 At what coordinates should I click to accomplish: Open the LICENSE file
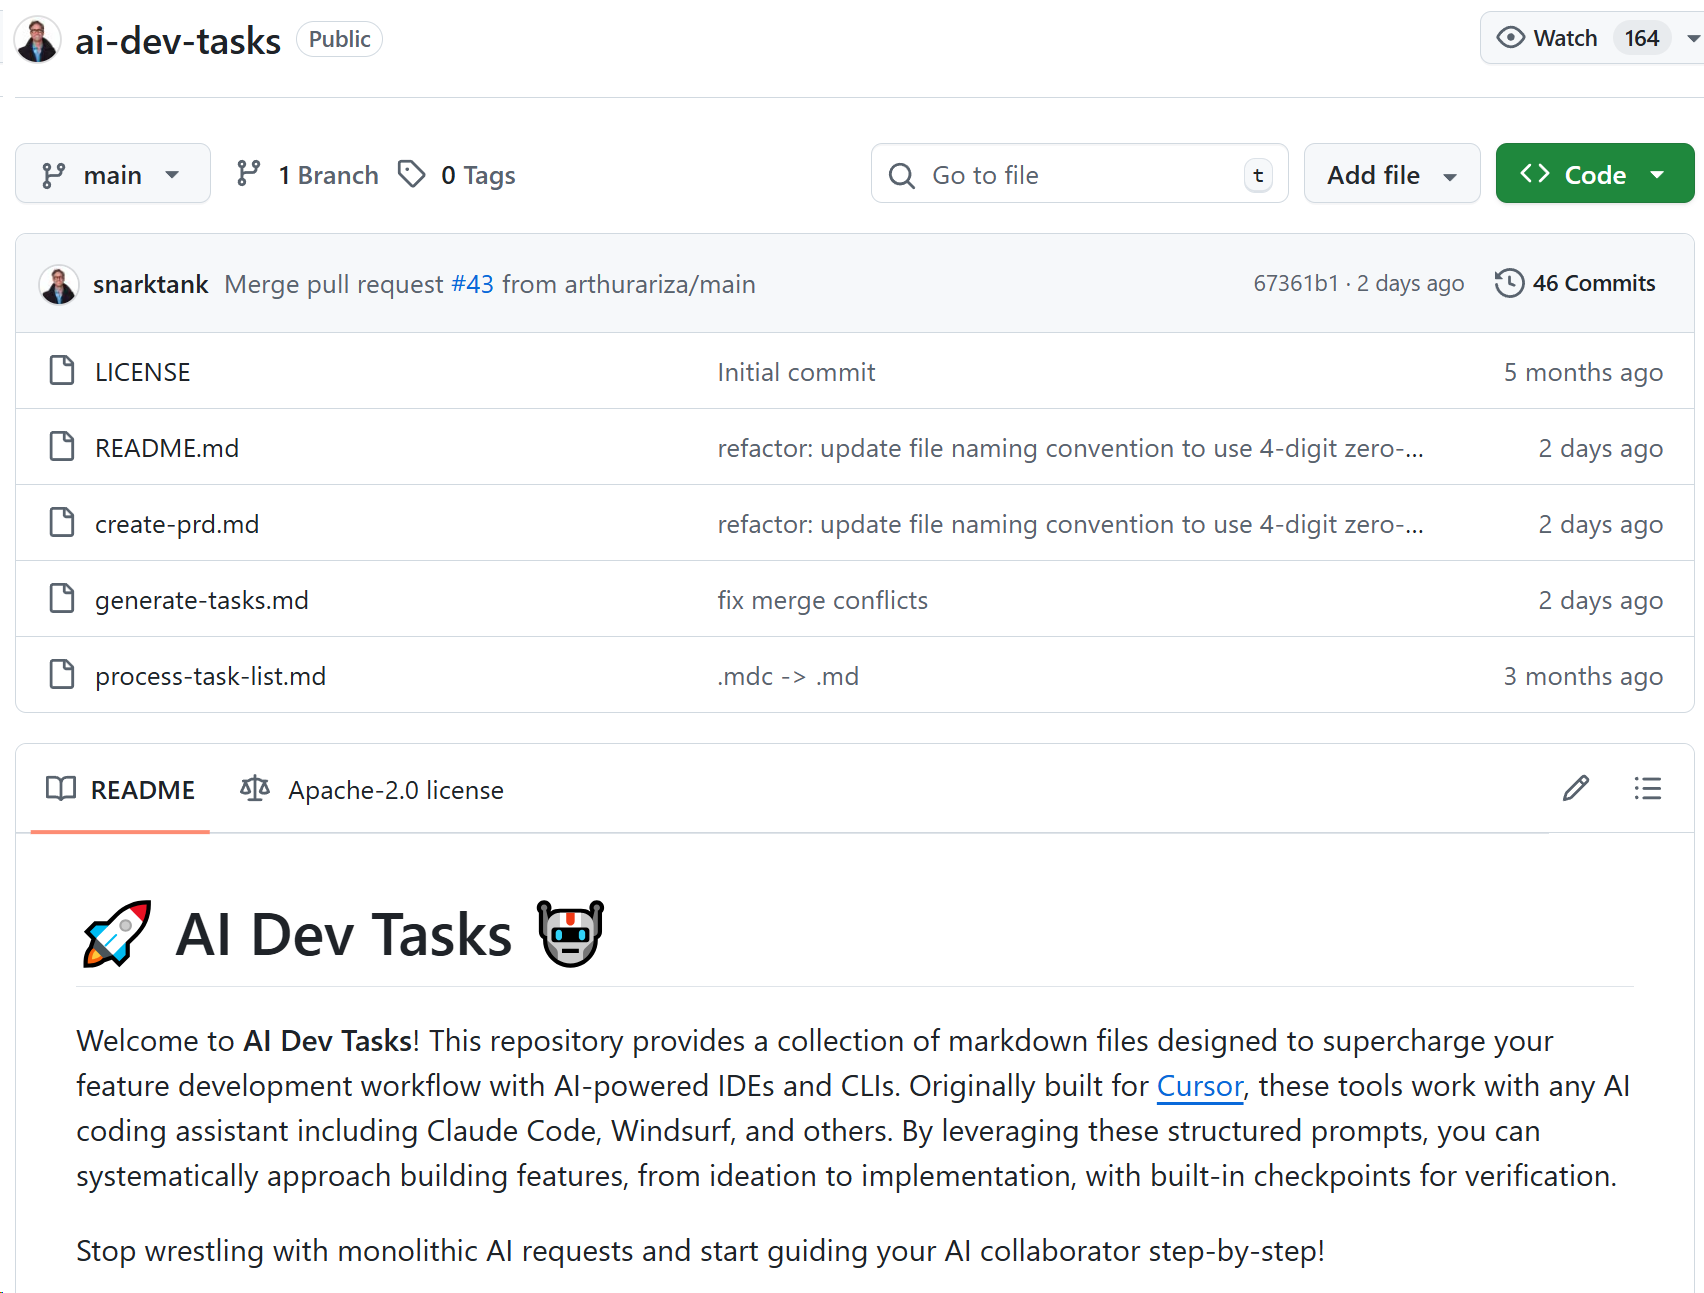coord(143,372)
